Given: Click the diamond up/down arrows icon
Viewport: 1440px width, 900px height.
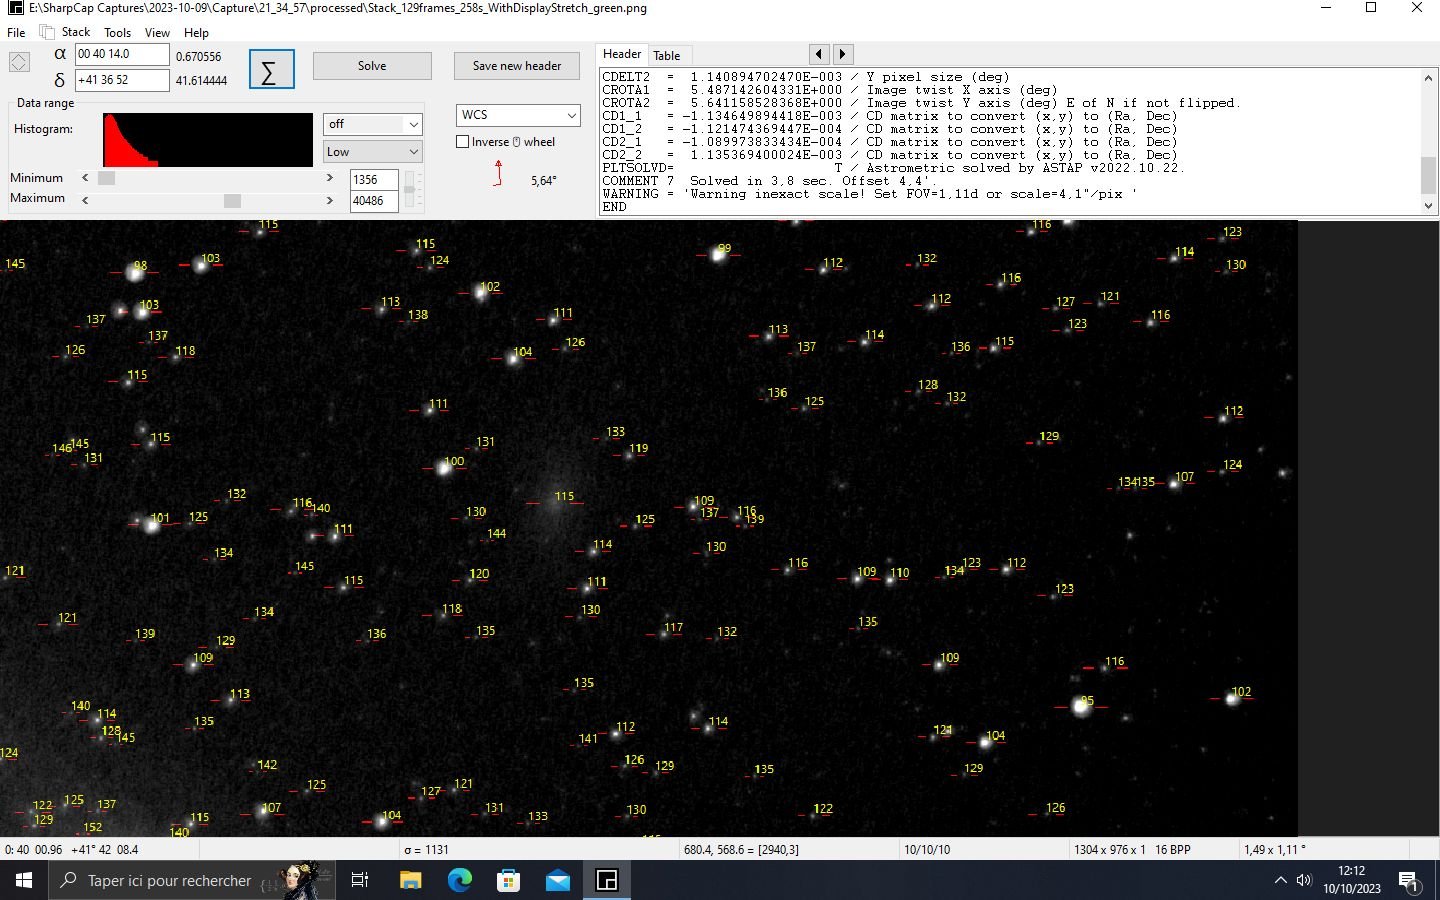Looking at the screenshot, I should click(19, 62).
